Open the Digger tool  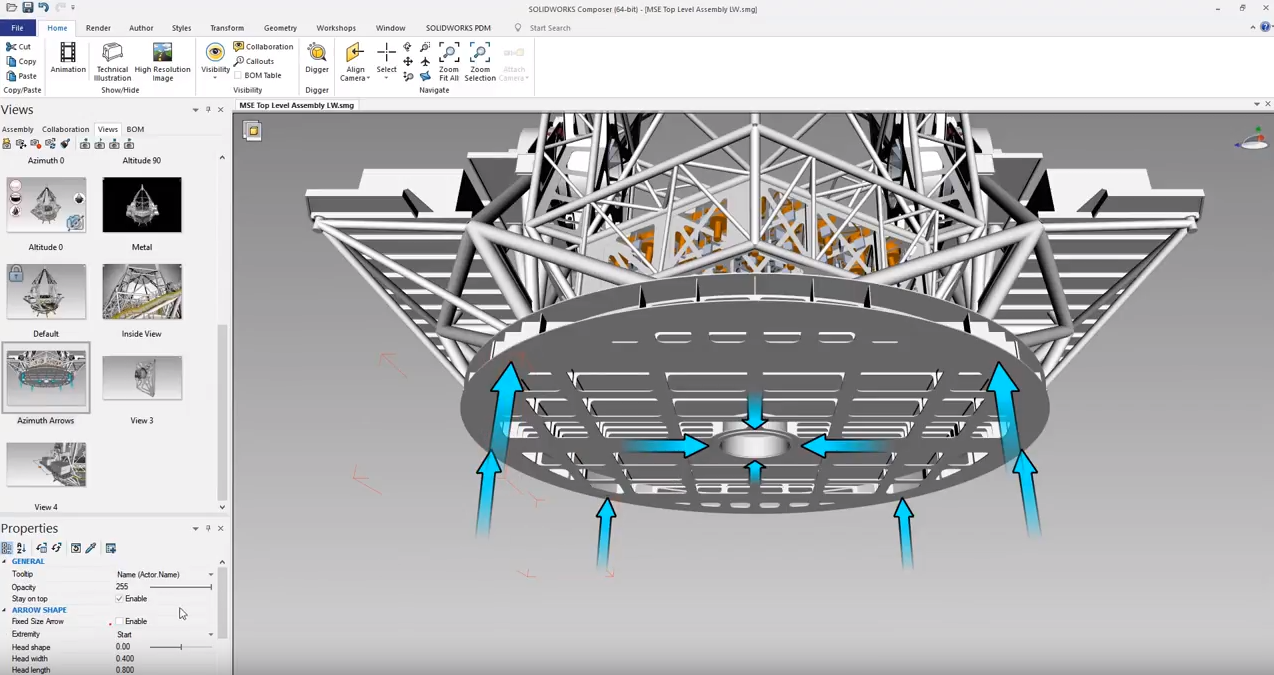tap(317, 58)
